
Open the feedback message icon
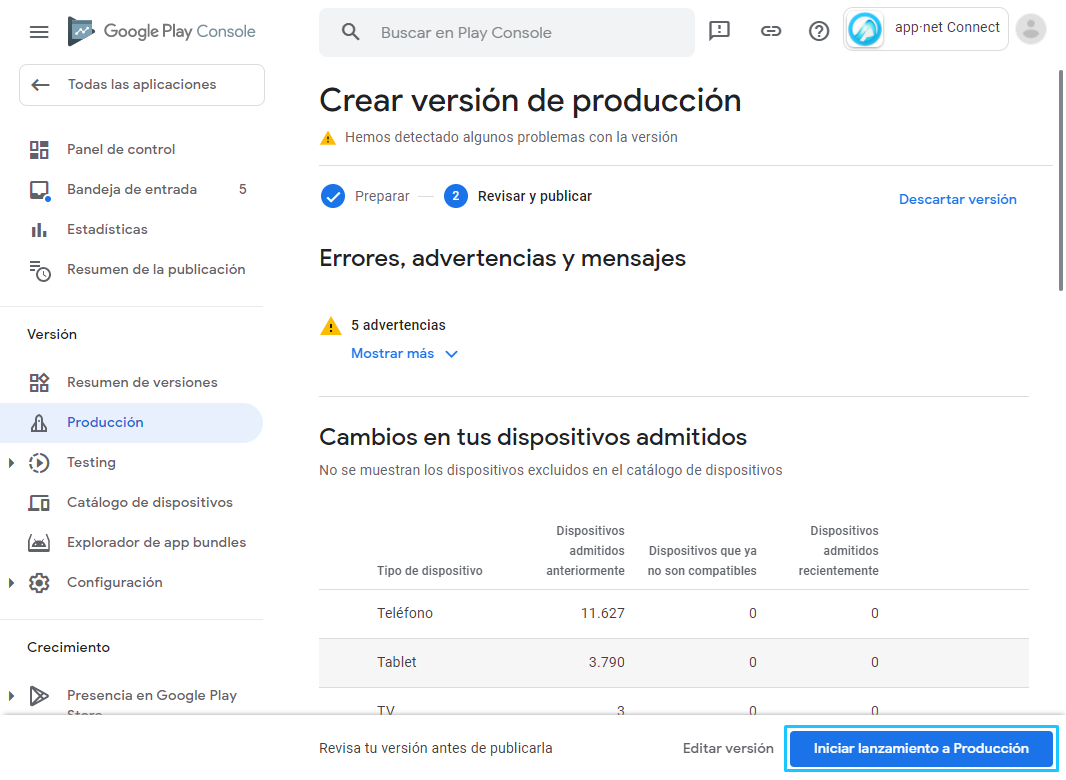719,31
